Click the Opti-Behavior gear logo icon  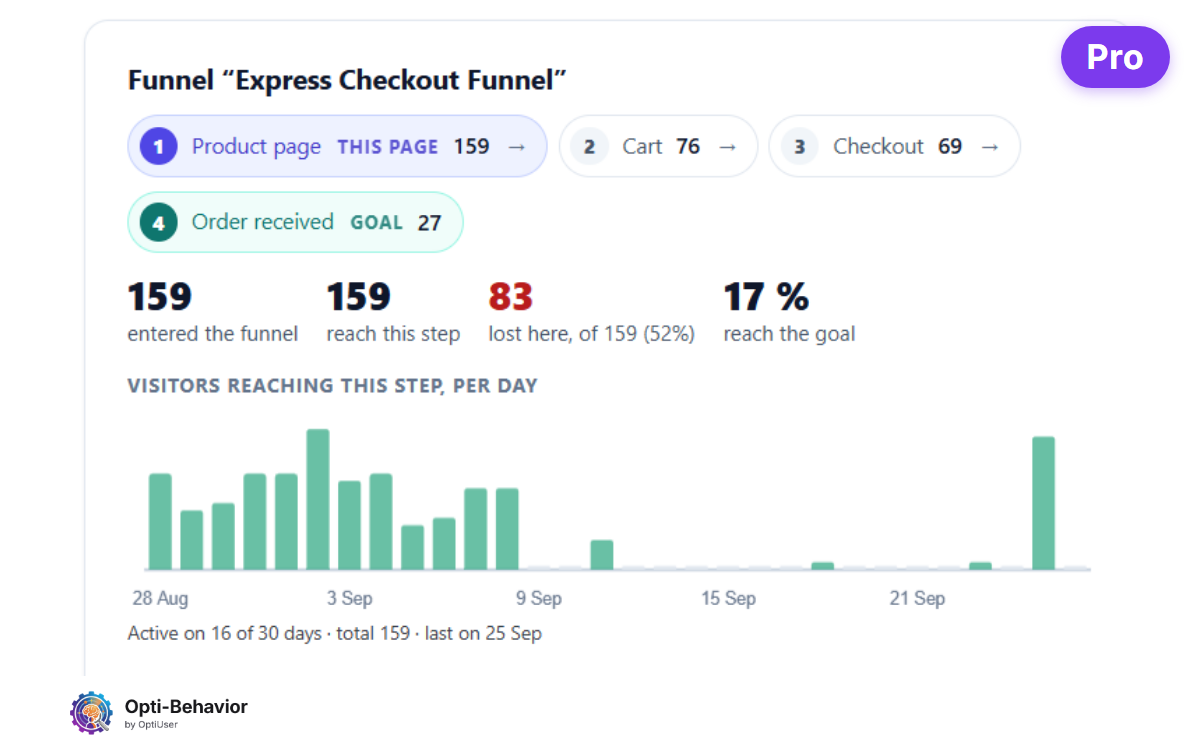pyautogui.click(x=92, y=713)
